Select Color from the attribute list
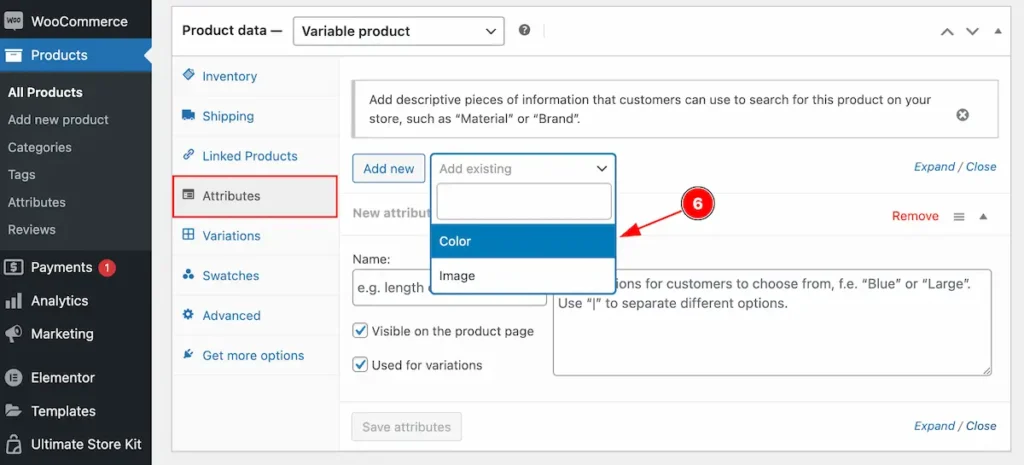1024x465 pixels. [523, 241]
